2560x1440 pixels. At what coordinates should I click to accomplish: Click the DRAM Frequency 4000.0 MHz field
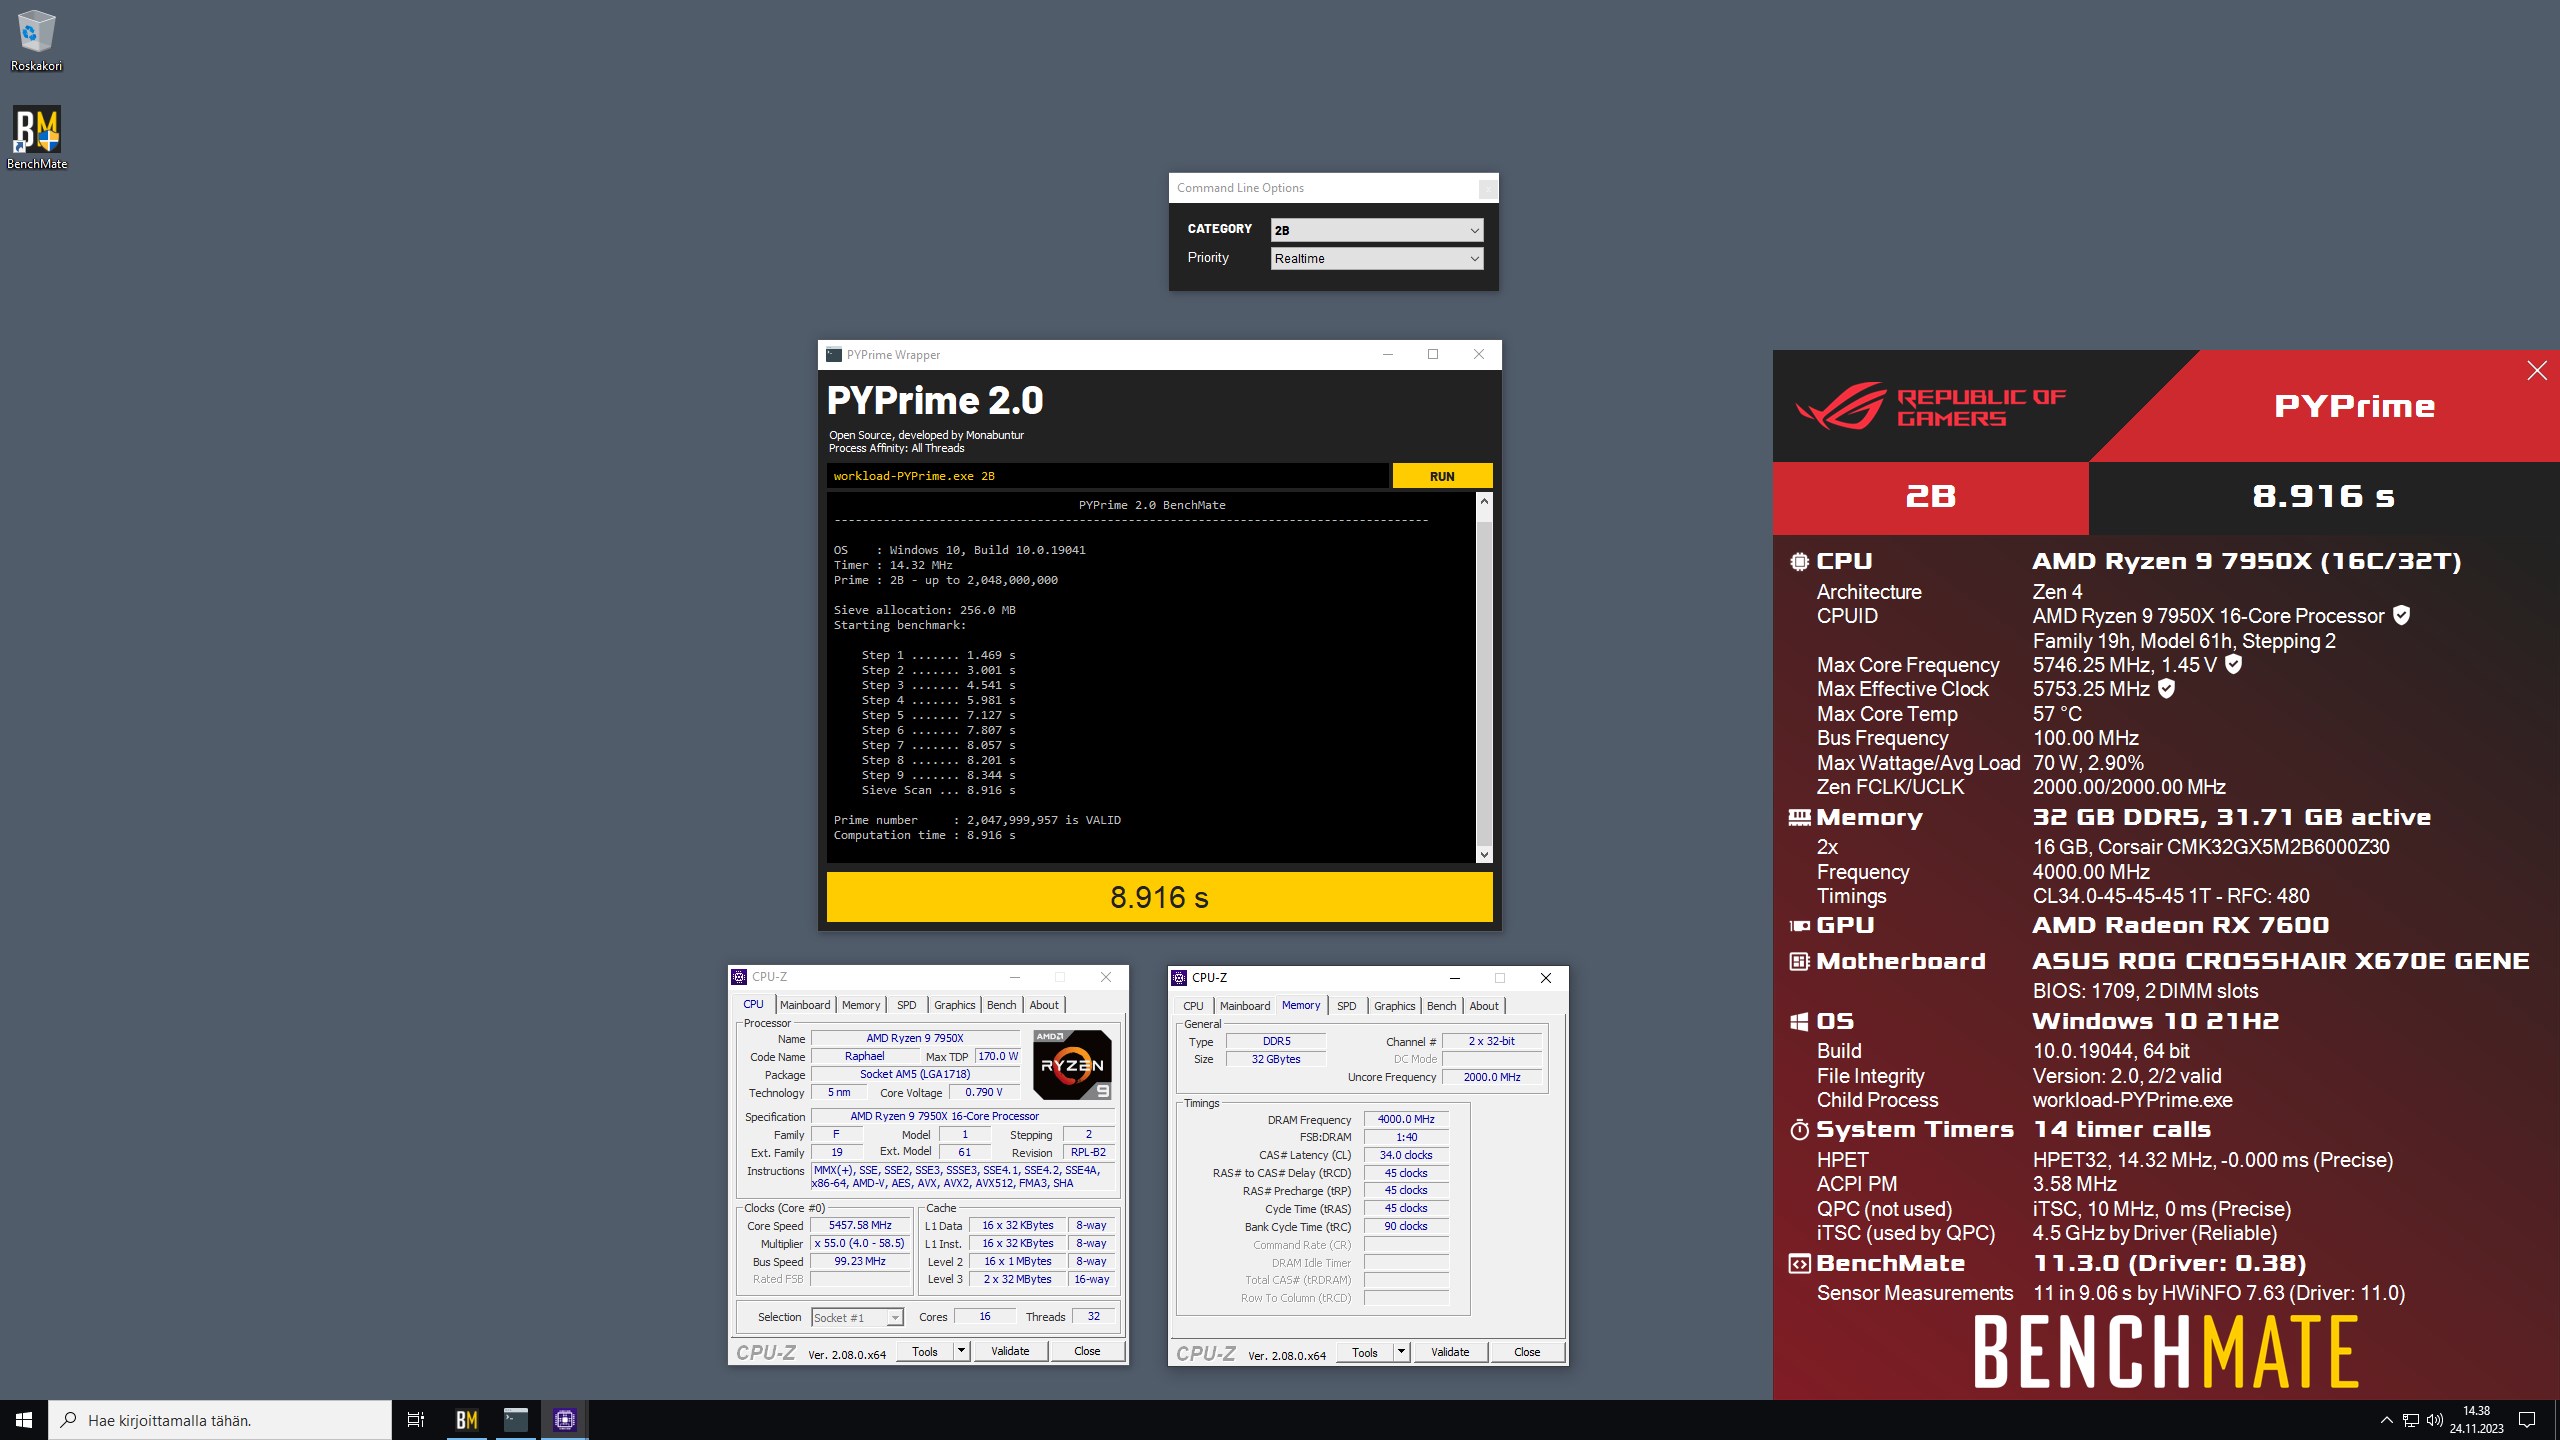(x=1406, y=1120)
